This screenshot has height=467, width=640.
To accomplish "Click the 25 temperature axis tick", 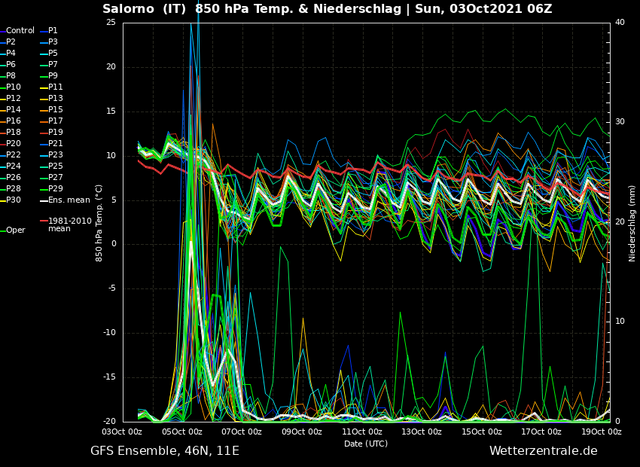I will [111, 22].
